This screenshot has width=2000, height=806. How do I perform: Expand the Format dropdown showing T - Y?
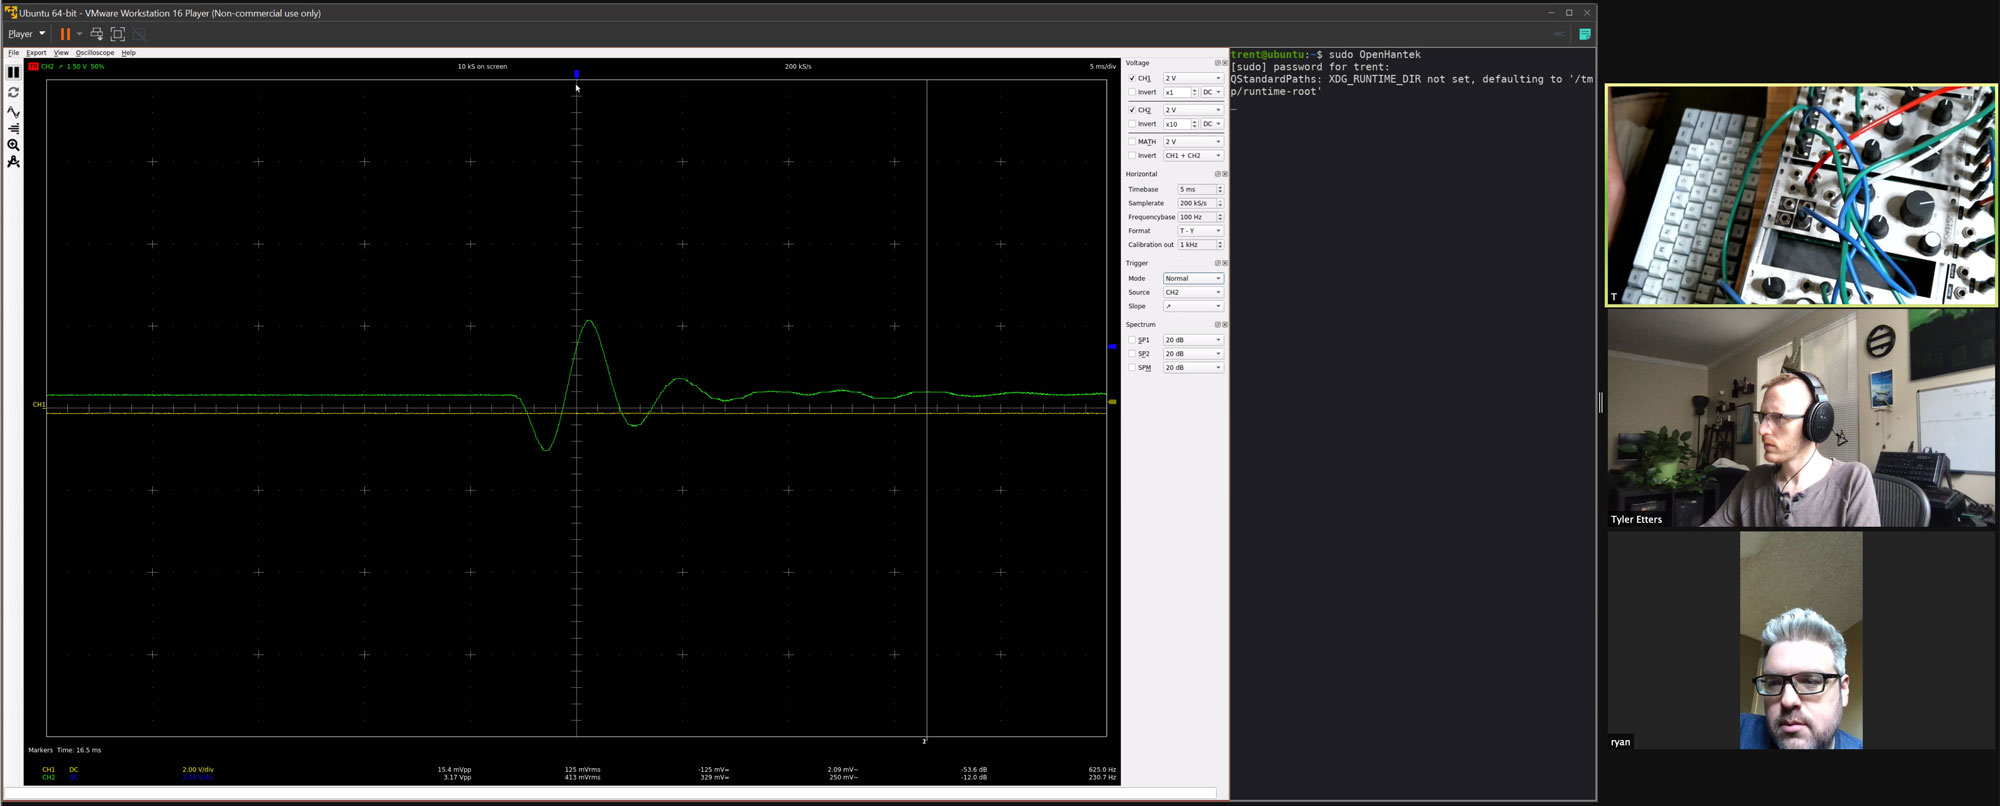1199,231
